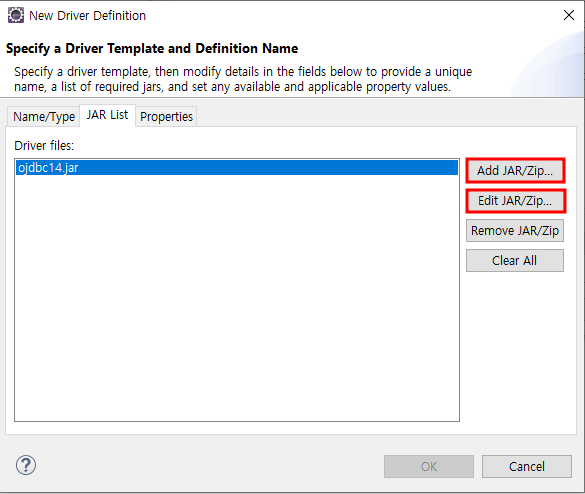This screenshot has width=585, height=494.
Task: Click Add JAR/Zip... button
Action: (515, 171)
